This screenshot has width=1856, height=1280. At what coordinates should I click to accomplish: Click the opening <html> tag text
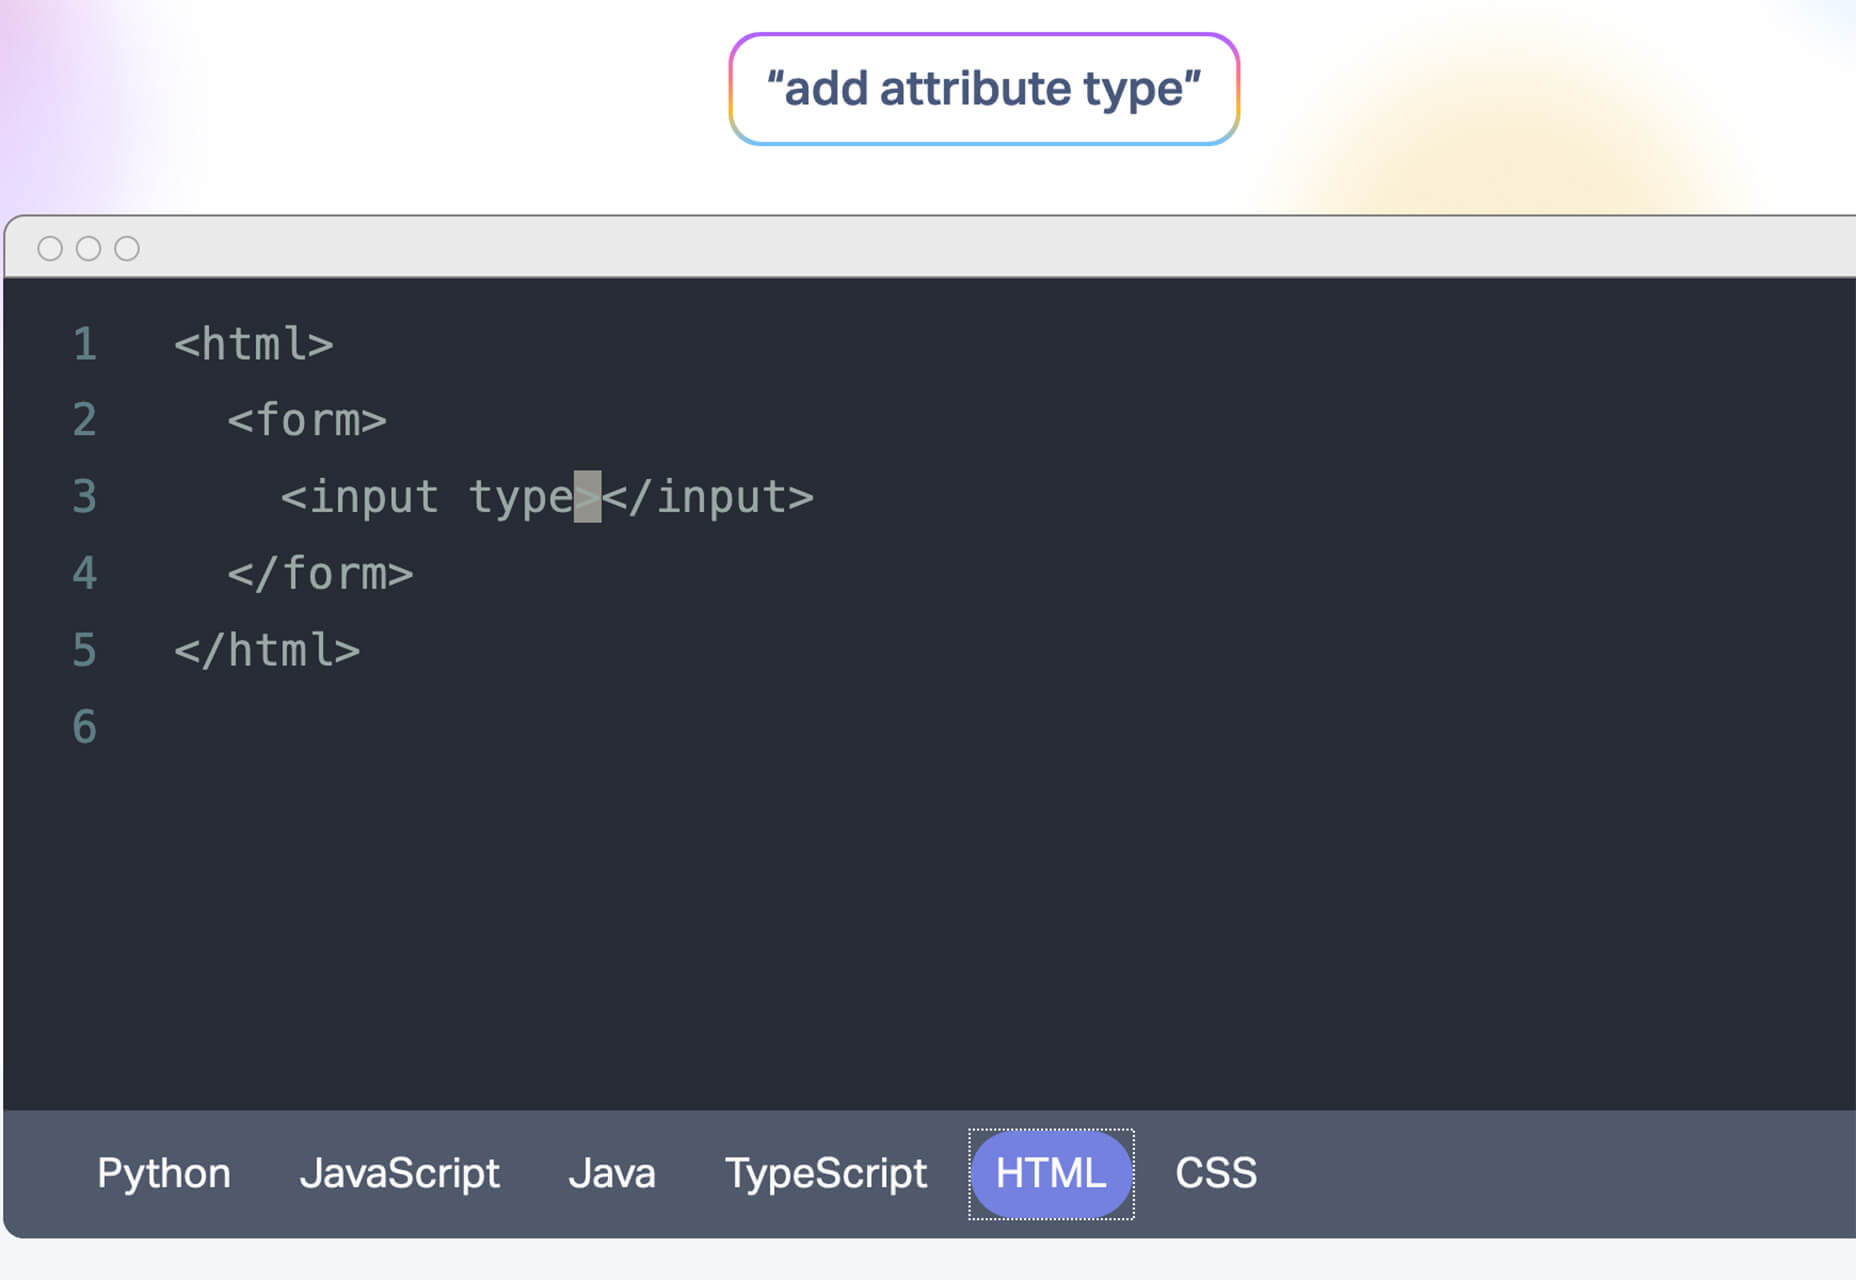point(254,344)
